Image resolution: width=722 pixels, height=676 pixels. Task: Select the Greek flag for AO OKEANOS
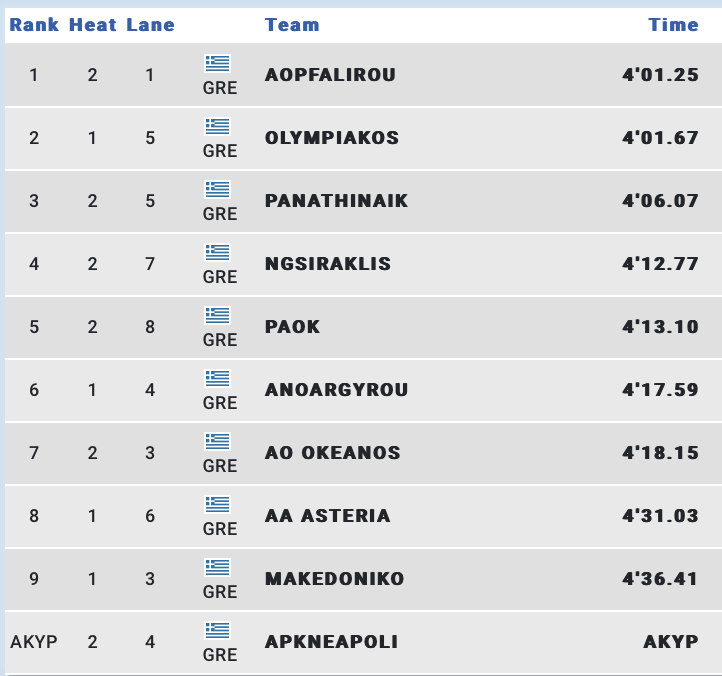tap(217, 441)
